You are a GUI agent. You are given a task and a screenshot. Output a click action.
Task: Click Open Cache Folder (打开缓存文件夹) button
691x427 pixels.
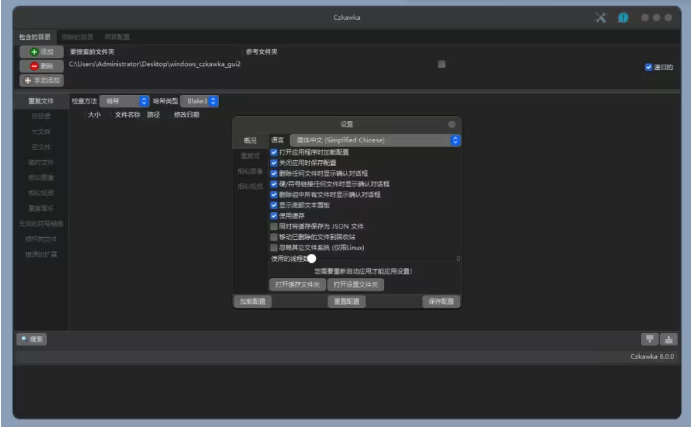point(297,285)
